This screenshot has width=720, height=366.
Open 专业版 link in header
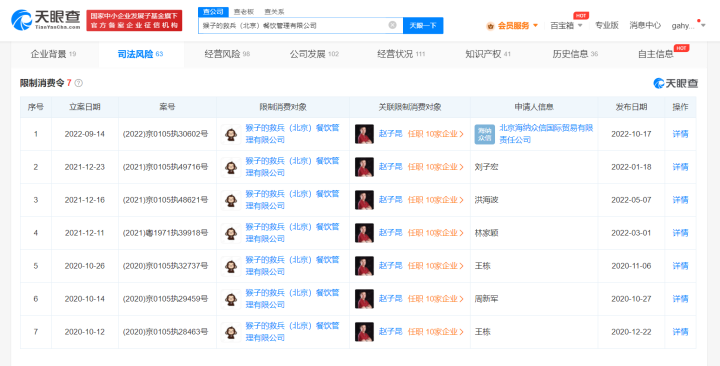pyautogui.click(x=607, y=26)
